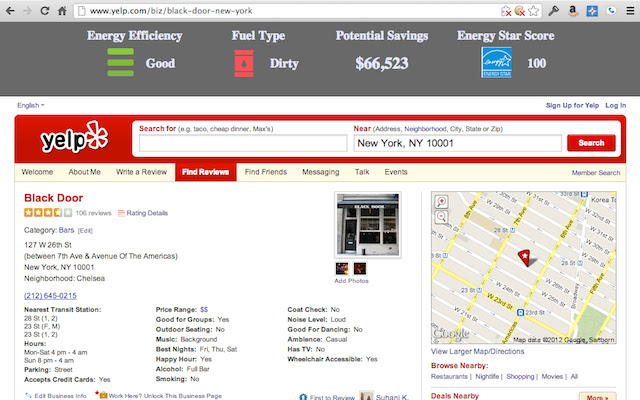This screenshot has width=640, height=400.
Task: Open Rating Details link
Action: [x=147, y=213]
